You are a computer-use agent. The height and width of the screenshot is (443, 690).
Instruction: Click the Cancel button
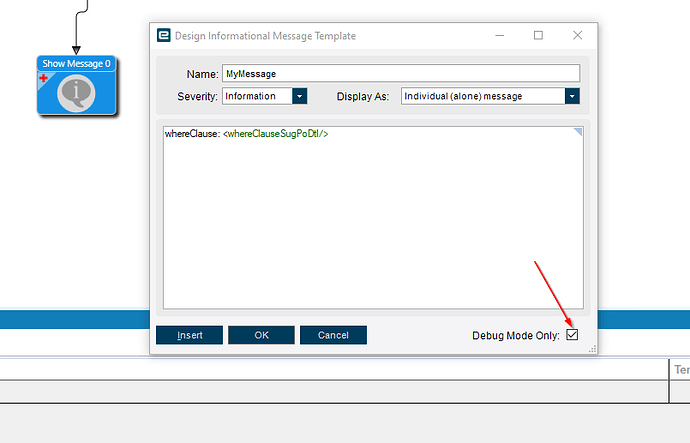click(333, 335)
